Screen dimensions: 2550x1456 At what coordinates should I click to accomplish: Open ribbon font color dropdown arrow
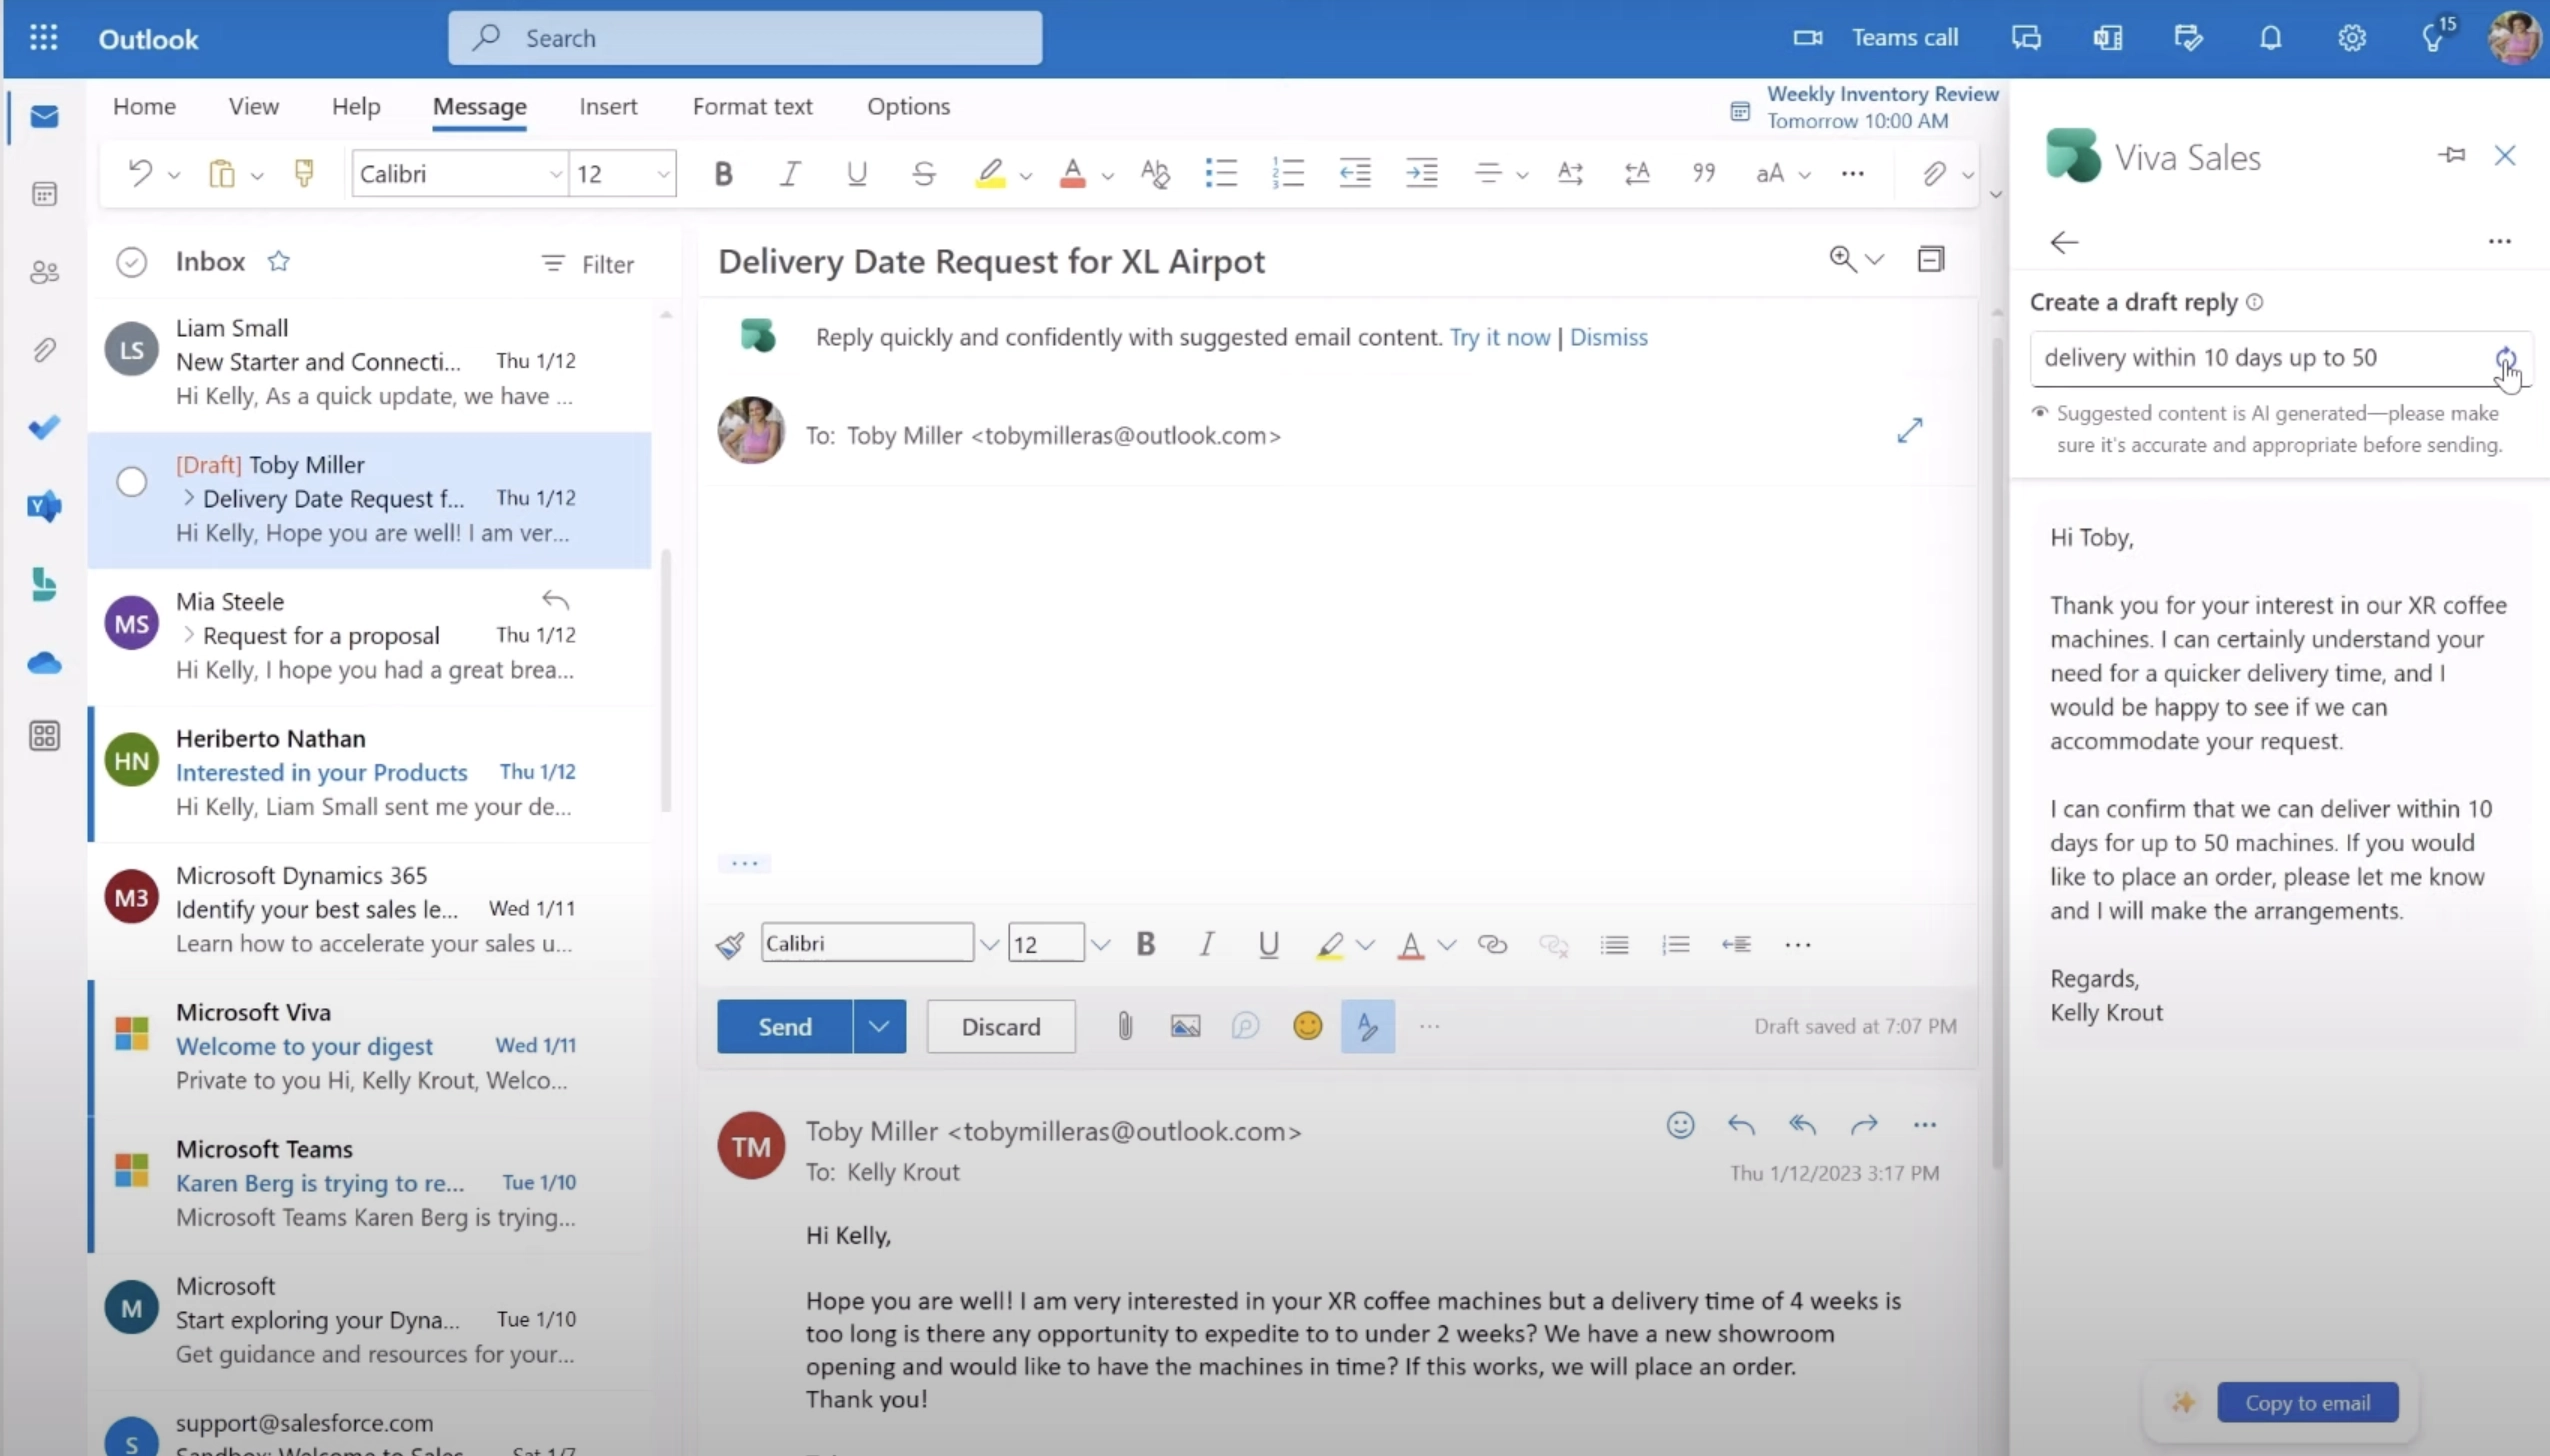pos(1107,176)
